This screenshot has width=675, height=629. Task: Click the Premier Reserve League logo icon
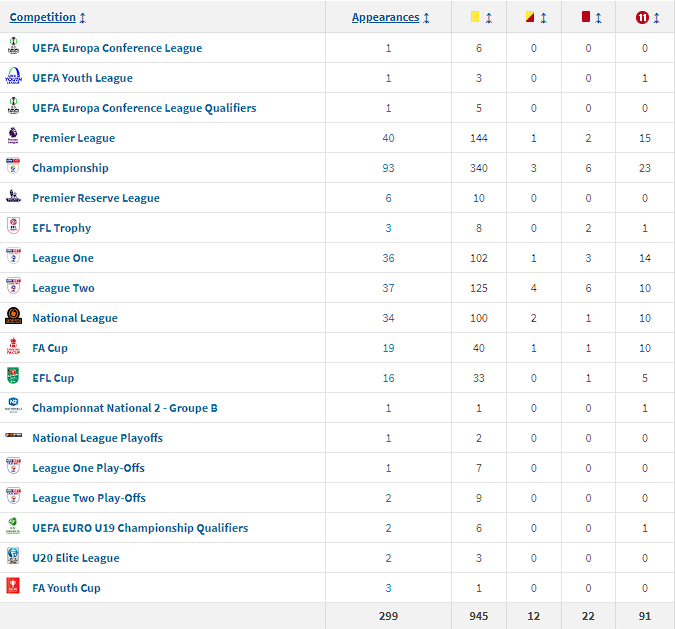tap(13, 196)
